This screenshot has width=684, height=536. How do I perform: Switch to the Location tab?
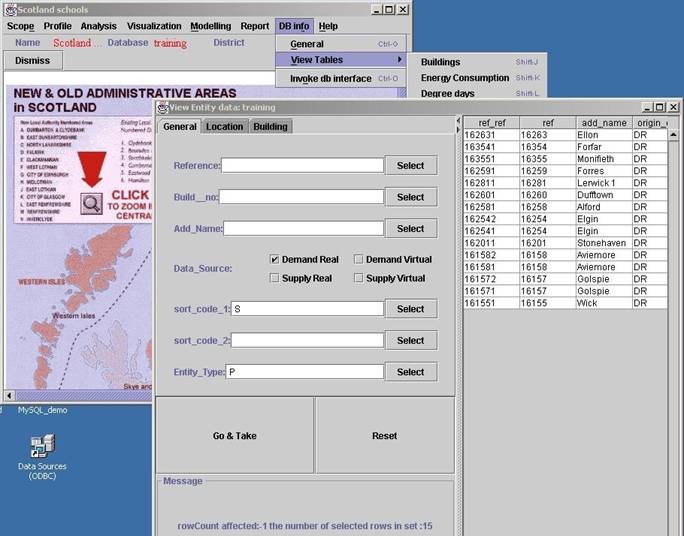click(224, 126)
